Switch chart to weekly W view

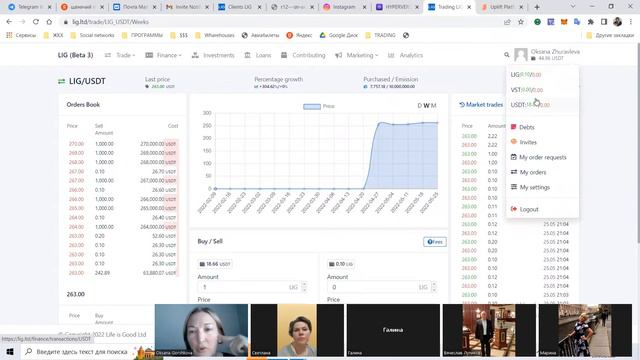coord(427,105)
